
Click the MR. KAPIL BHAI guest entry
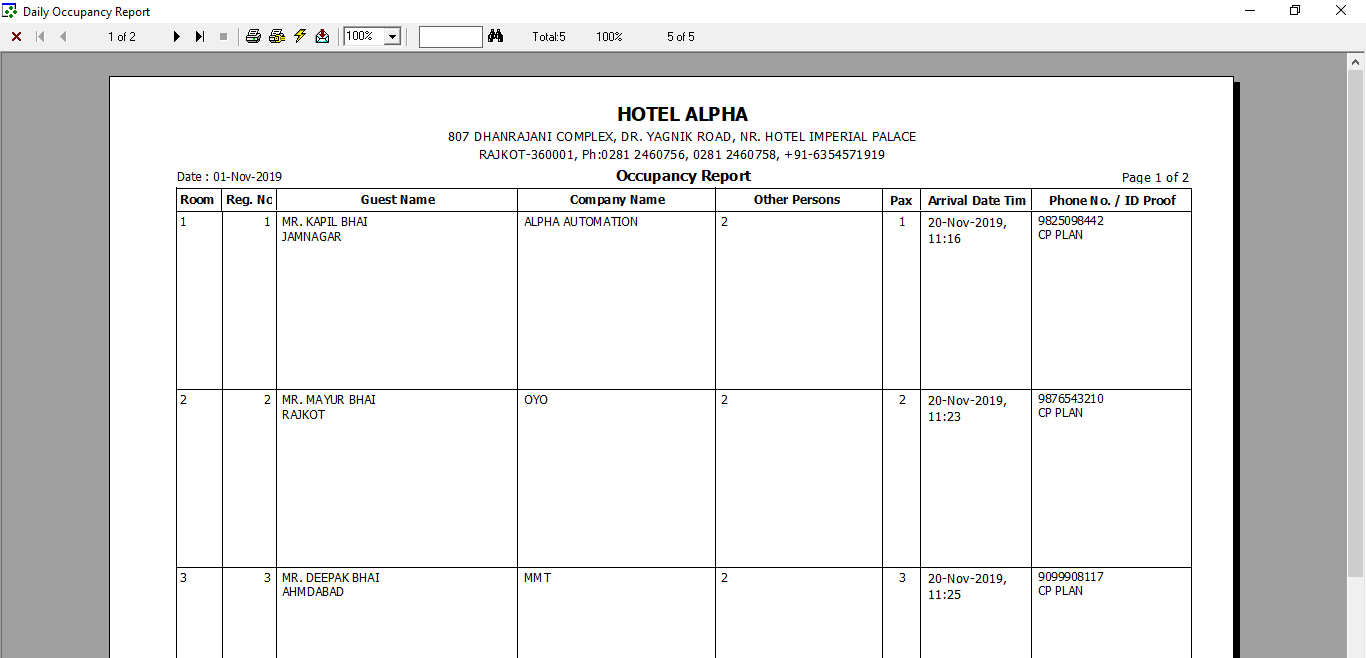[x=325, y=222]
